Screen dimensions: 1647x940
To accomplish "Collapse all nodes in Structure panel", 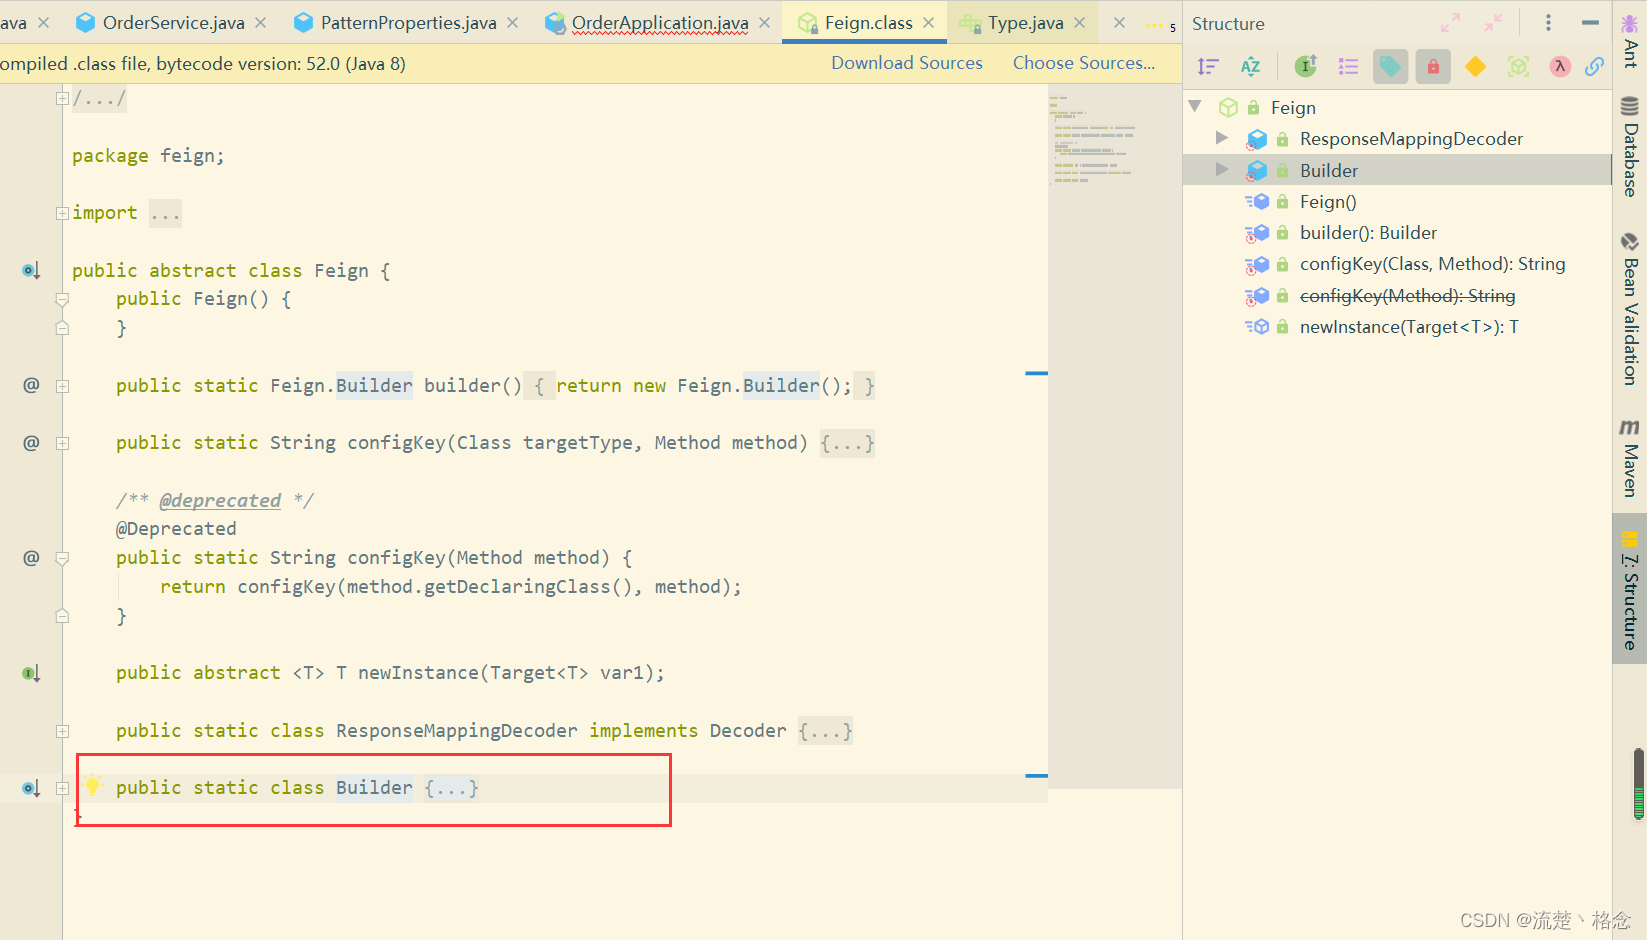I will [x=1493, y=22].
